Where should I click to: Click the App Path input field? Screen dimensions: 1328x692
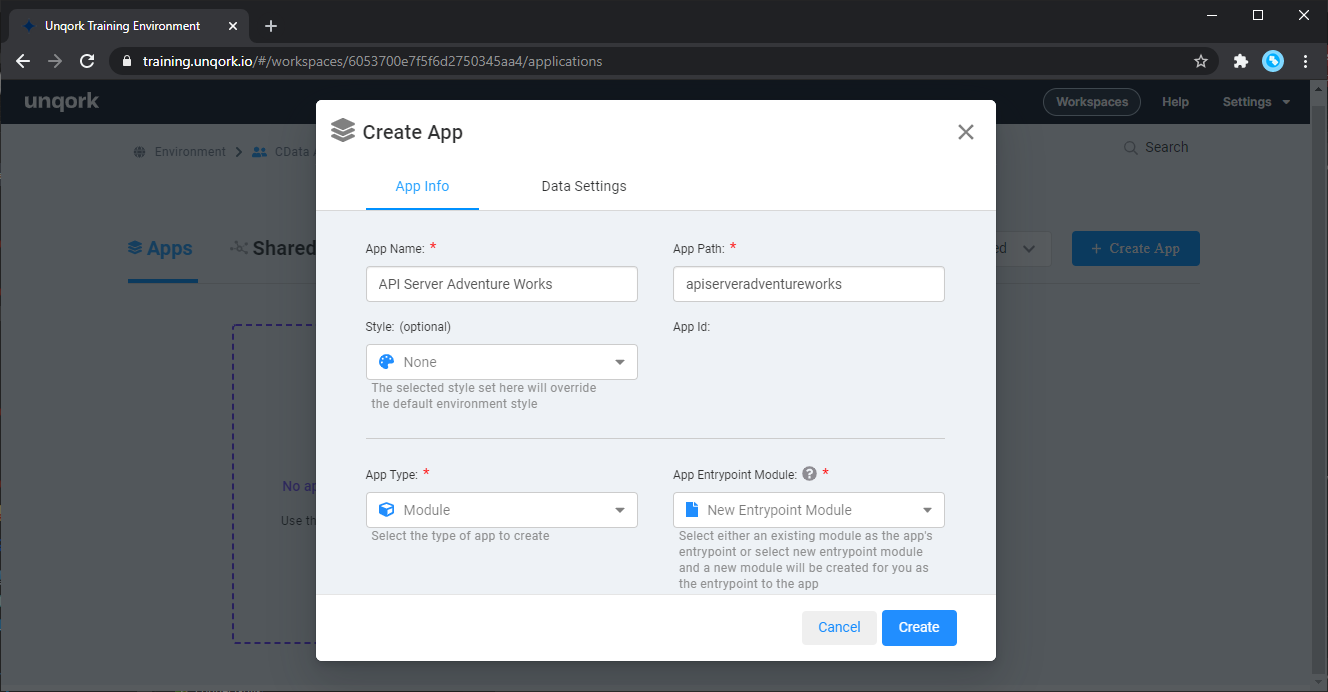[x=808, y=284]
